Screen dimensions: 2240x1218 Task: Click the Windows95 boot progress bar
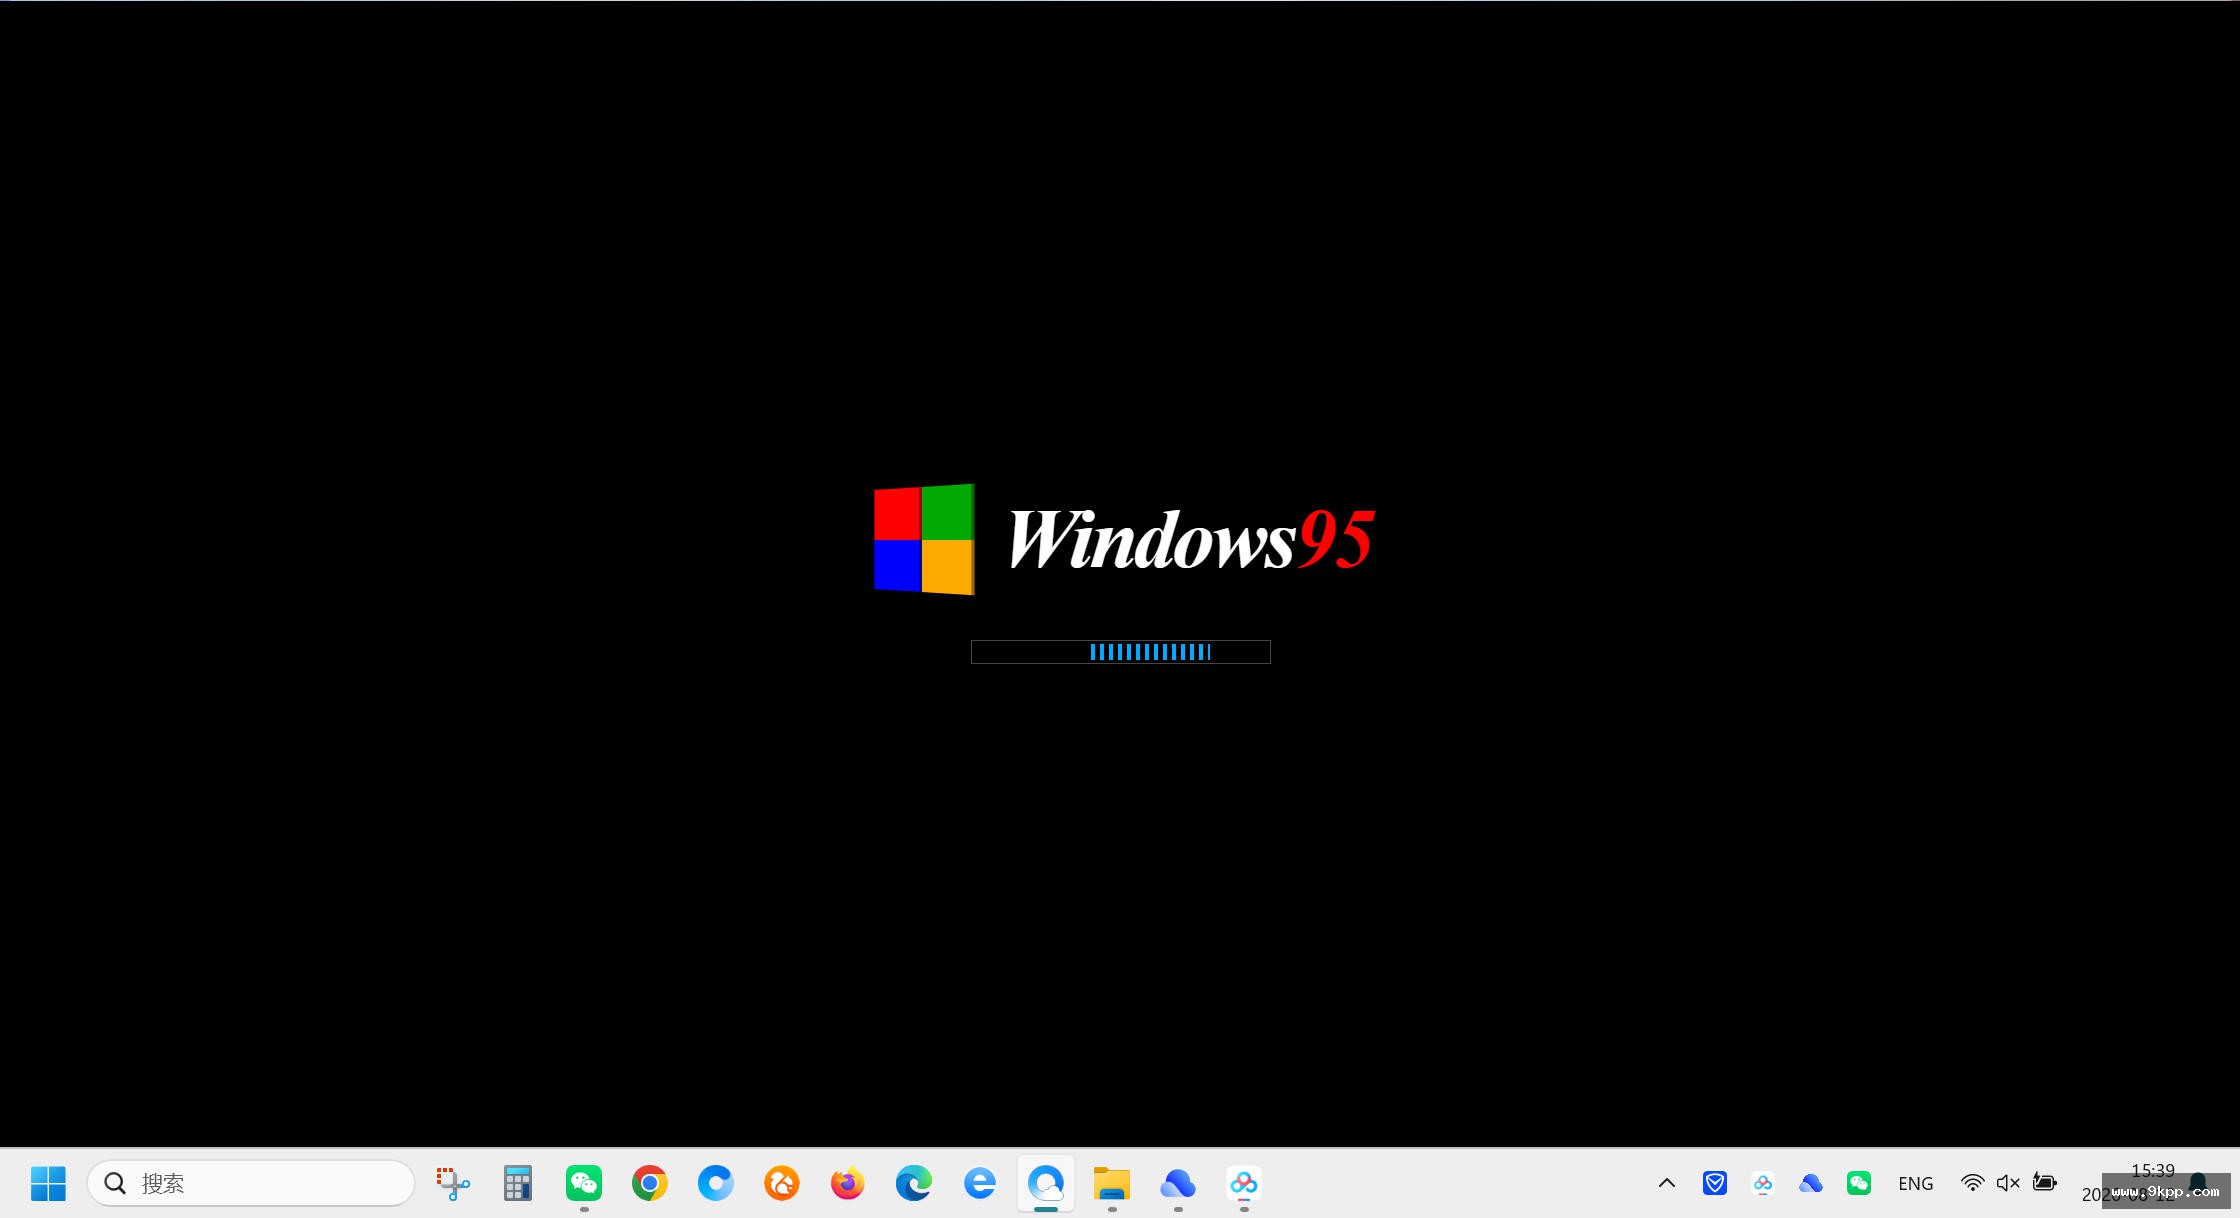(x=1121, y=652)
